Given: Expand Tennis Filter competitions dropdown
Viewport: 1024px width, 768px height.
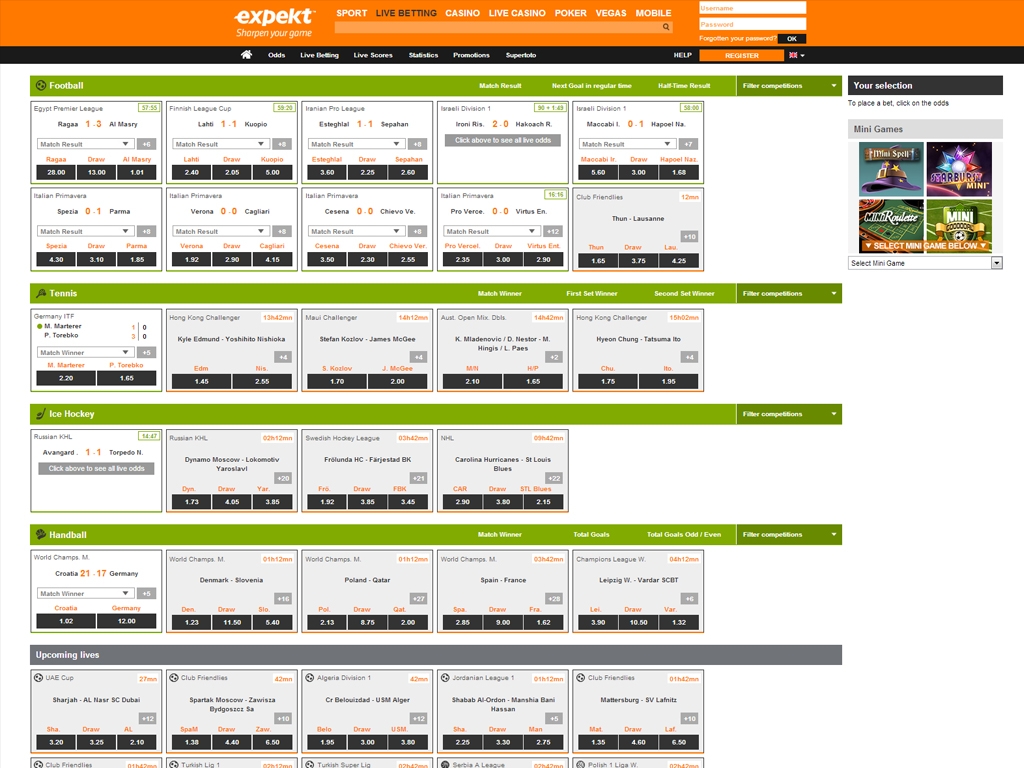Looking at the screenshot, I should (x=789, y=294).
